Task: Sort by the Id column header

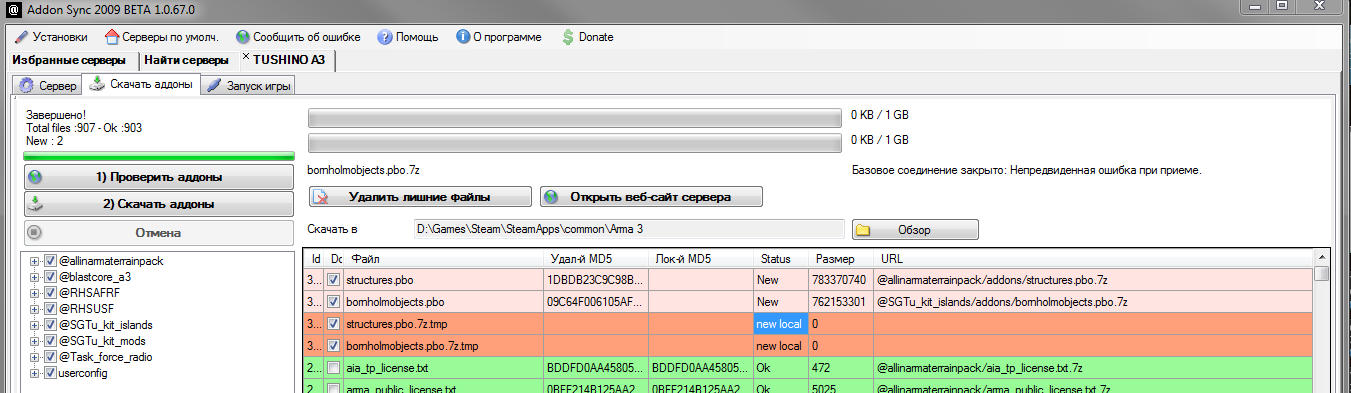Action: 314,259
